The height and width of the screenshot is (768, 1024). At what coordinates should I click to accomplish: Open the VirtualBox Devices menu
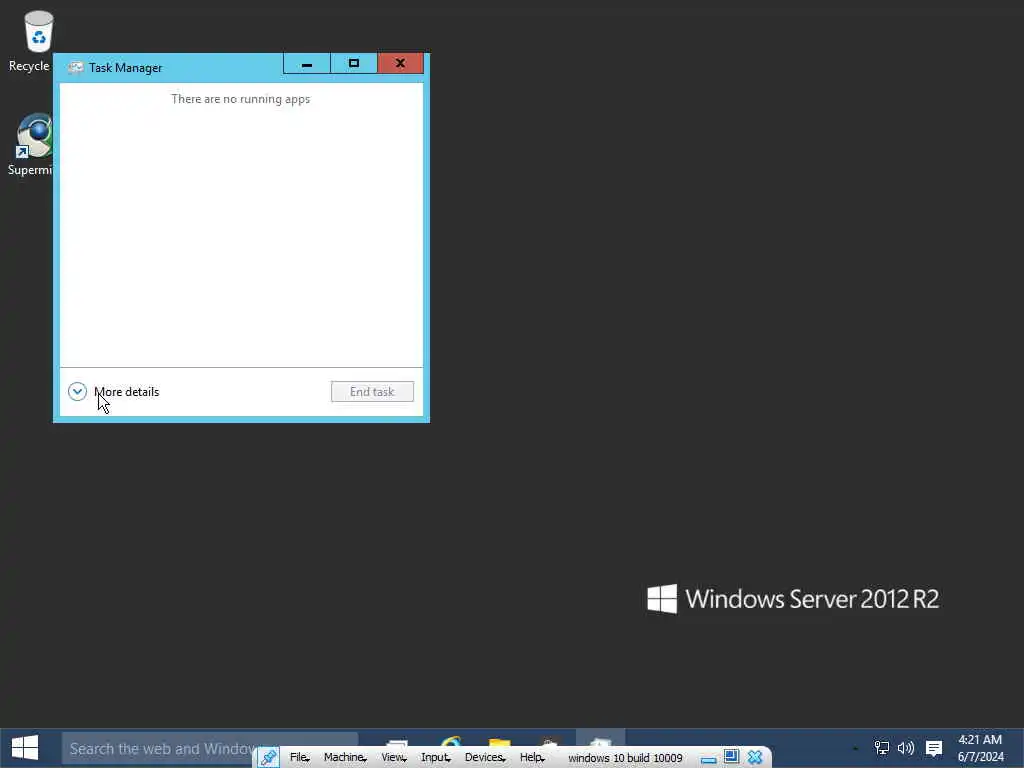(485, 758)
